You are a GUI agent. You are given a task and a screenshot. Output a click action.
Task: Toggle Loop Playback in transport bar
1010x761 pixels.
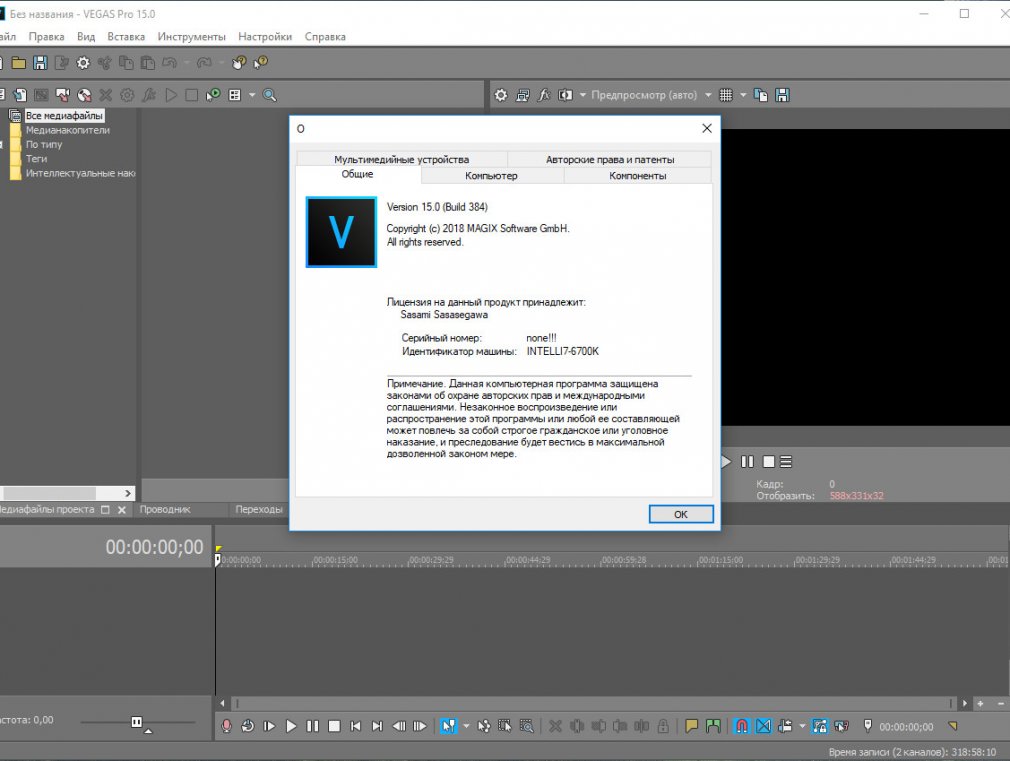tap(247, 726)
